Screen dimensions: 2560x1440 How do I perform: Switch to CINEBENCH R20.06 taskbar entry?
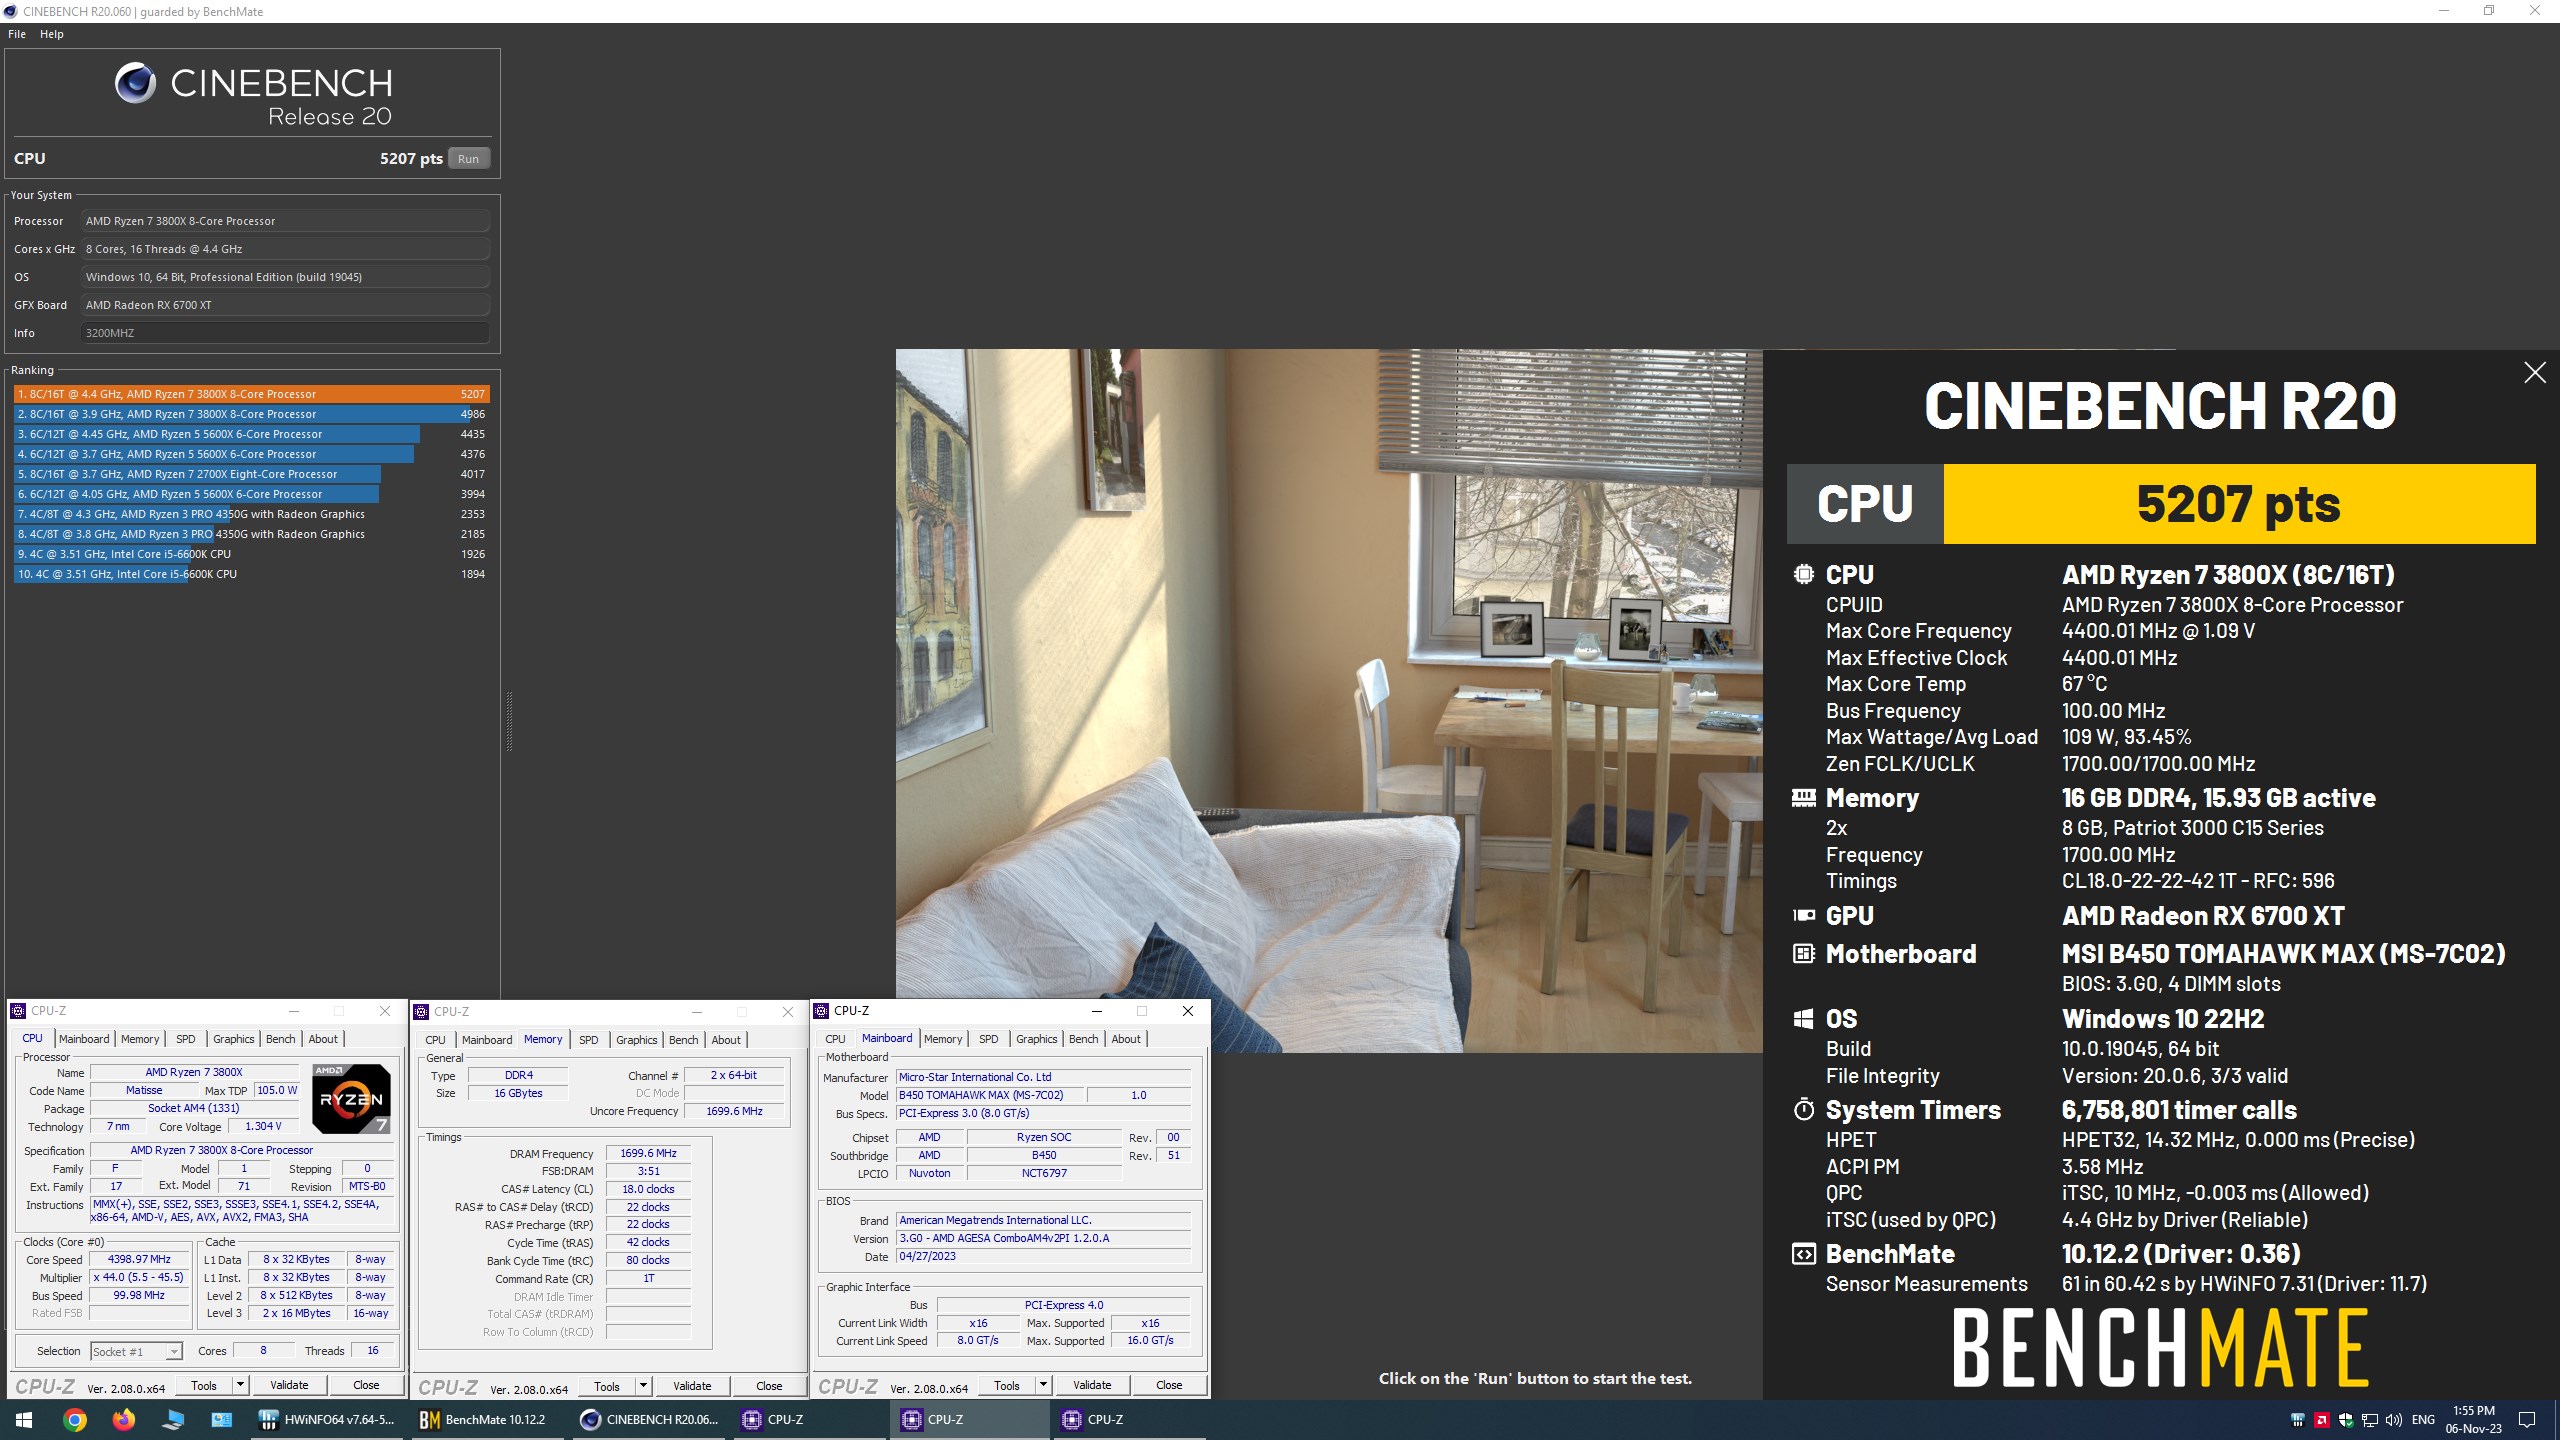click(650, 1420)
